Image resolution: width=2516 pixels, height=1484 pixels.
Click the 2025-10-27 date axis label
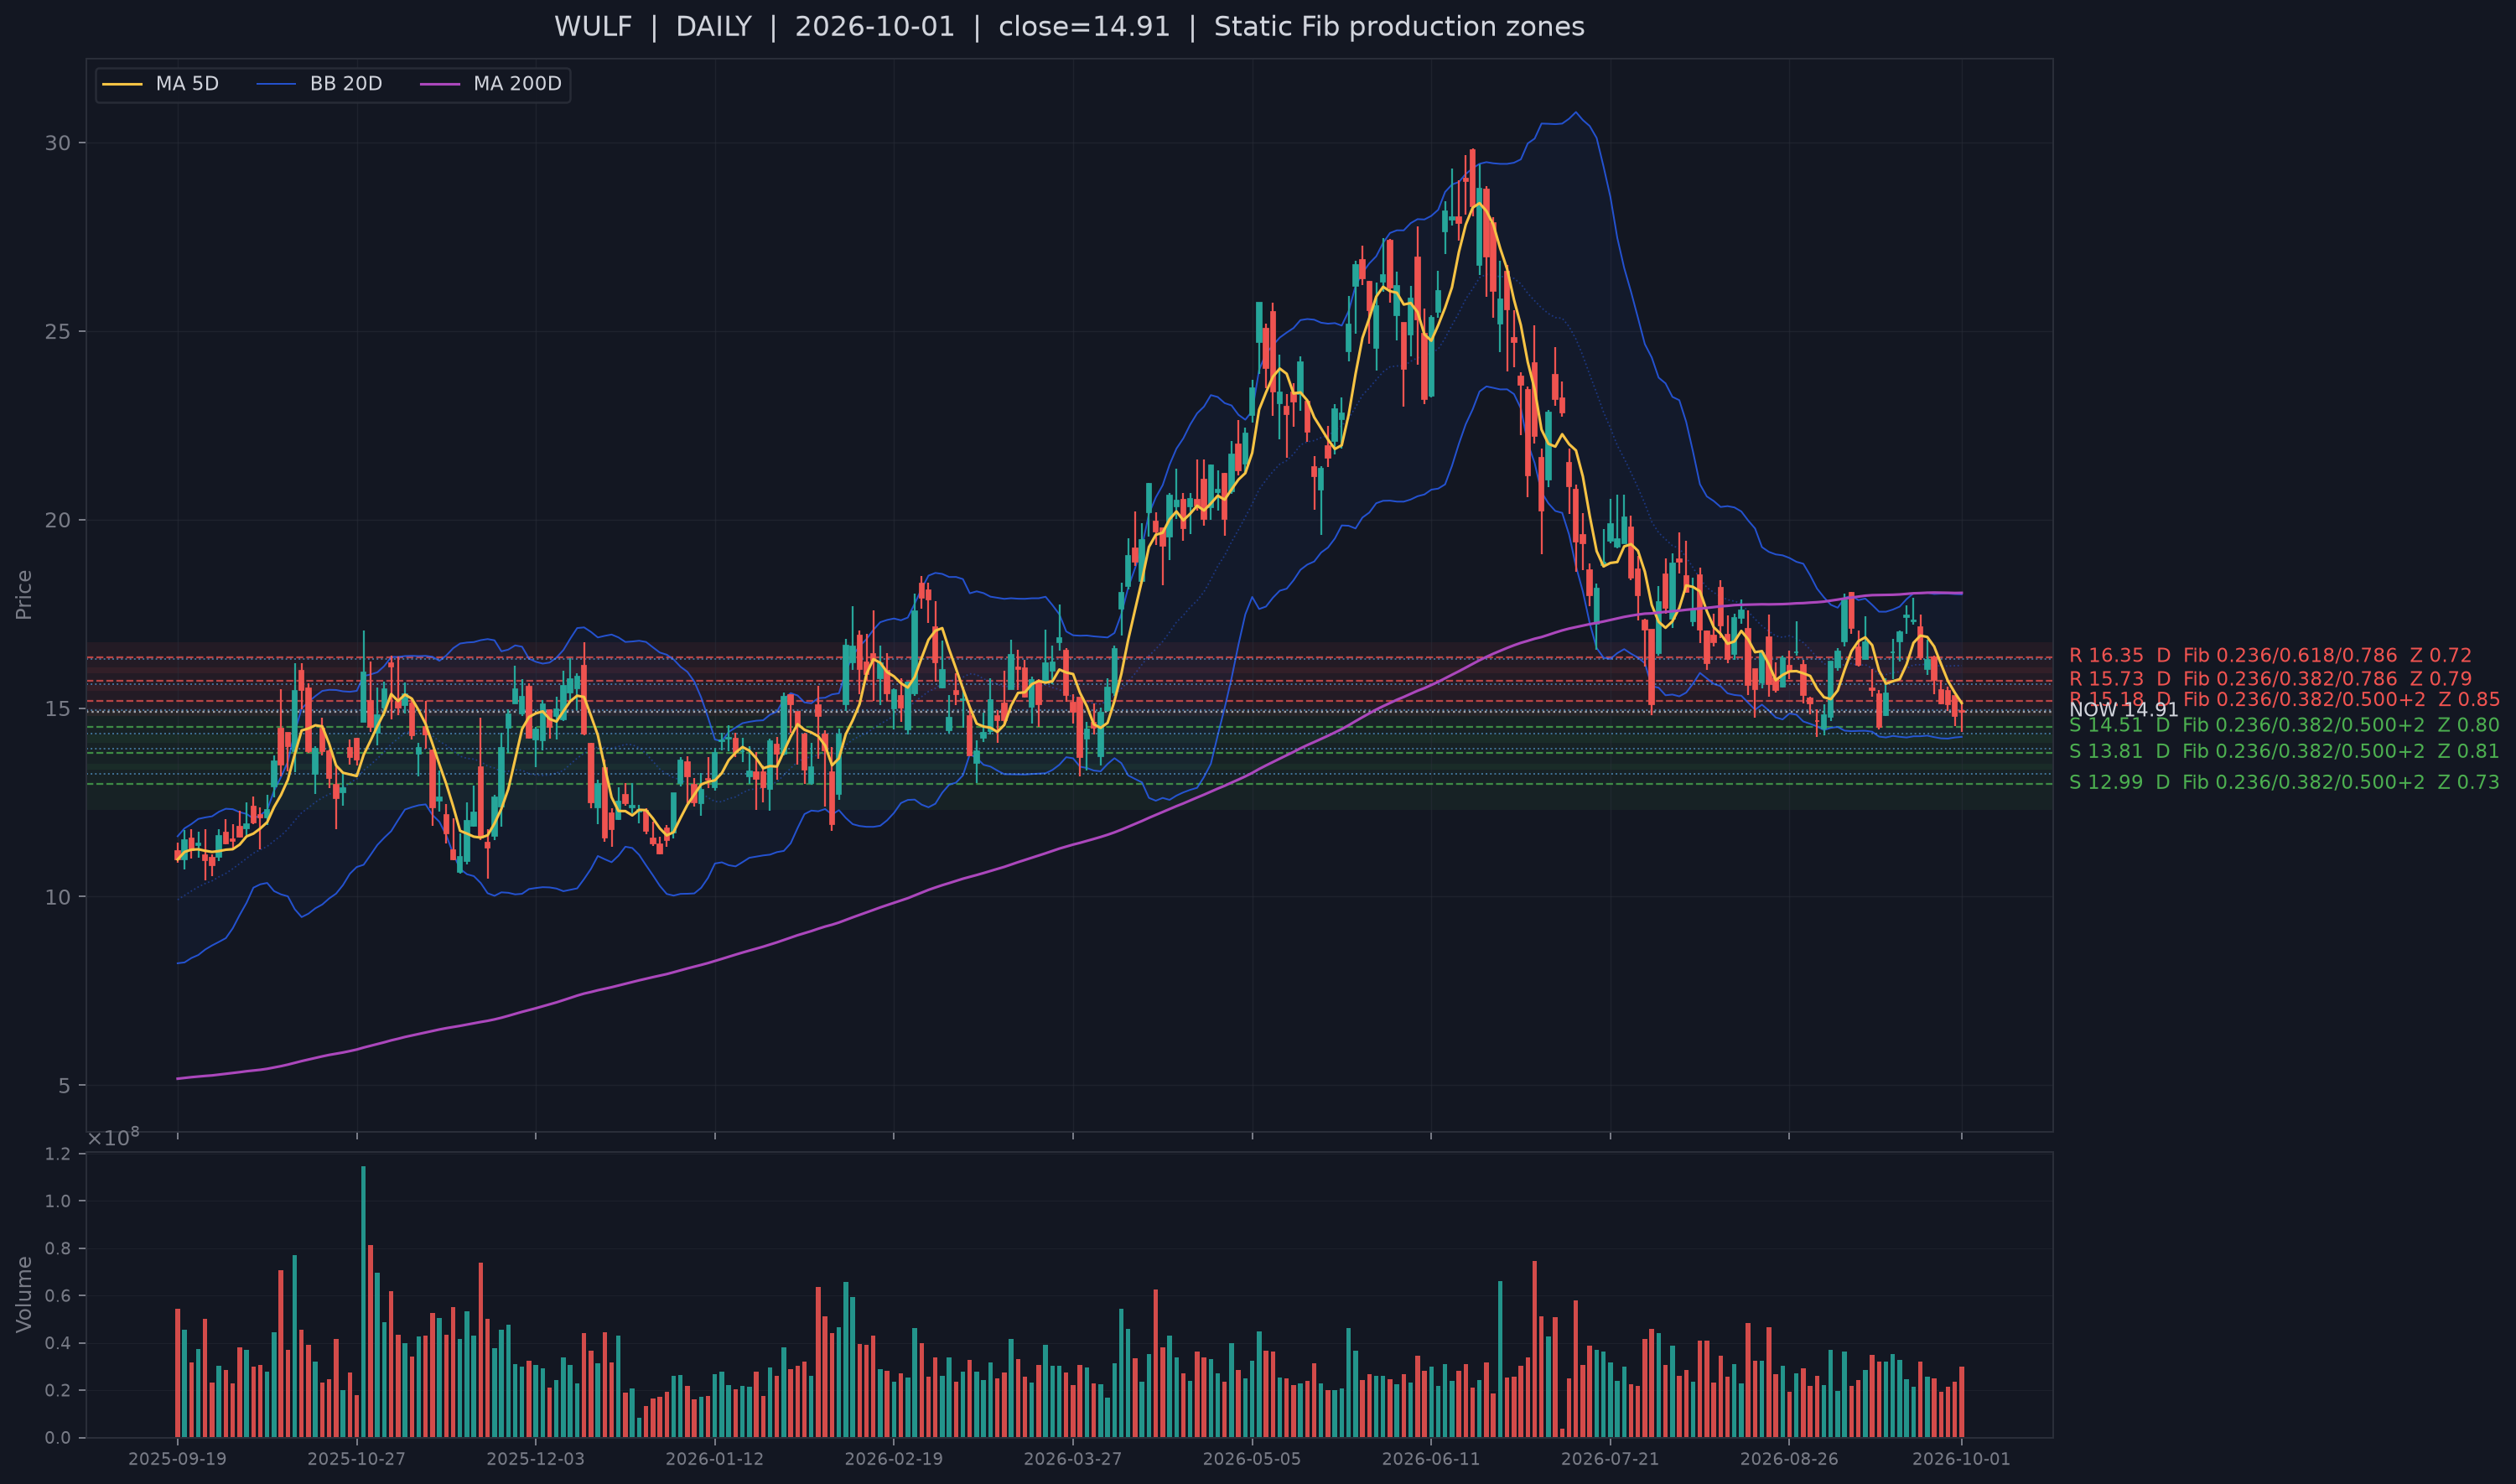pyautogui.click(x=356, y=1459)
